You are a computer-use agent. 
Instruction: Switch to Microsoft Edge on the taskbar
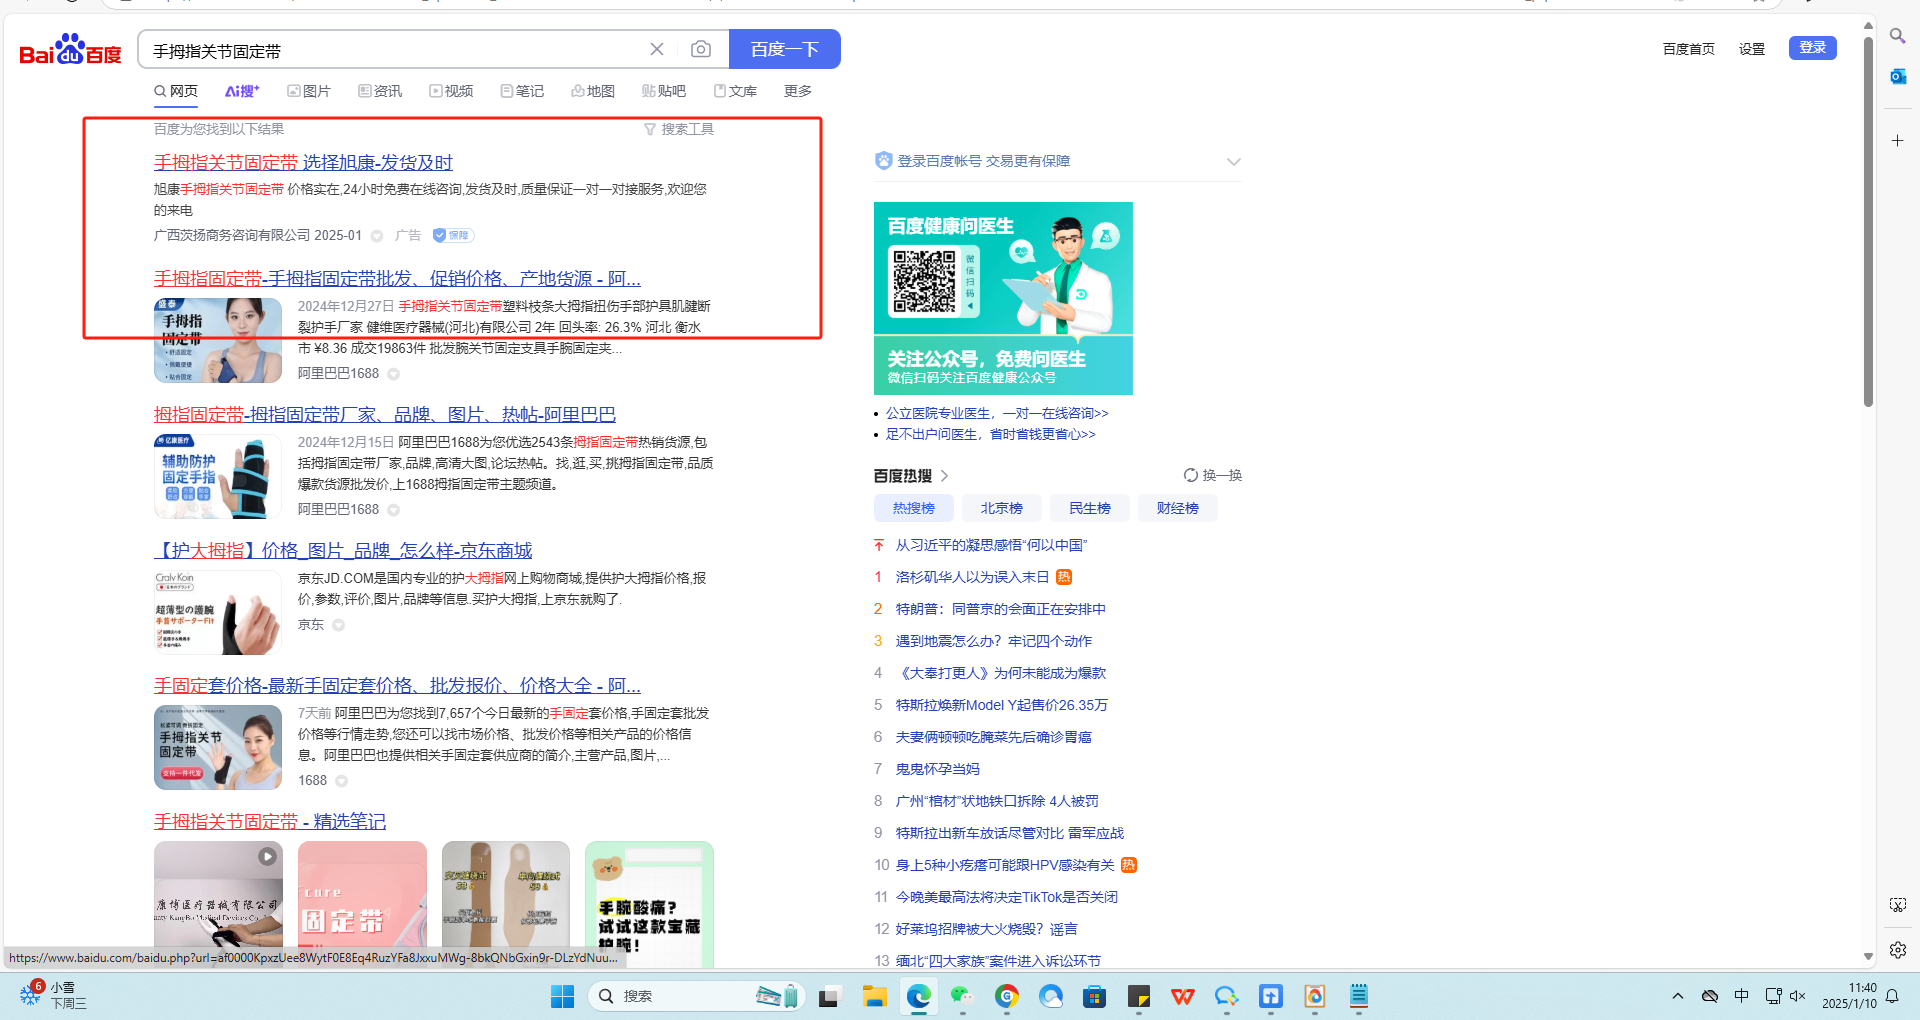(919, 996)
